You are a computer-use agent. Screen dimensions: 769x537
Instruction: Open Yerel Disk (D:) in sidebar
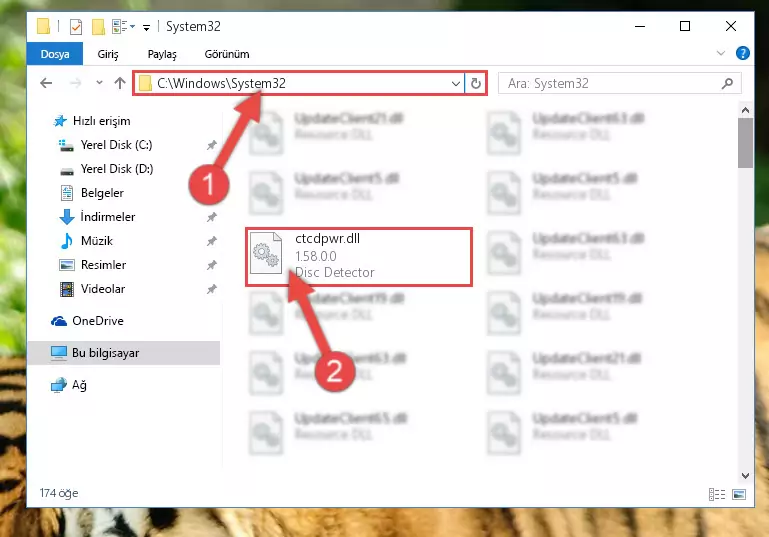click(117, 169)
